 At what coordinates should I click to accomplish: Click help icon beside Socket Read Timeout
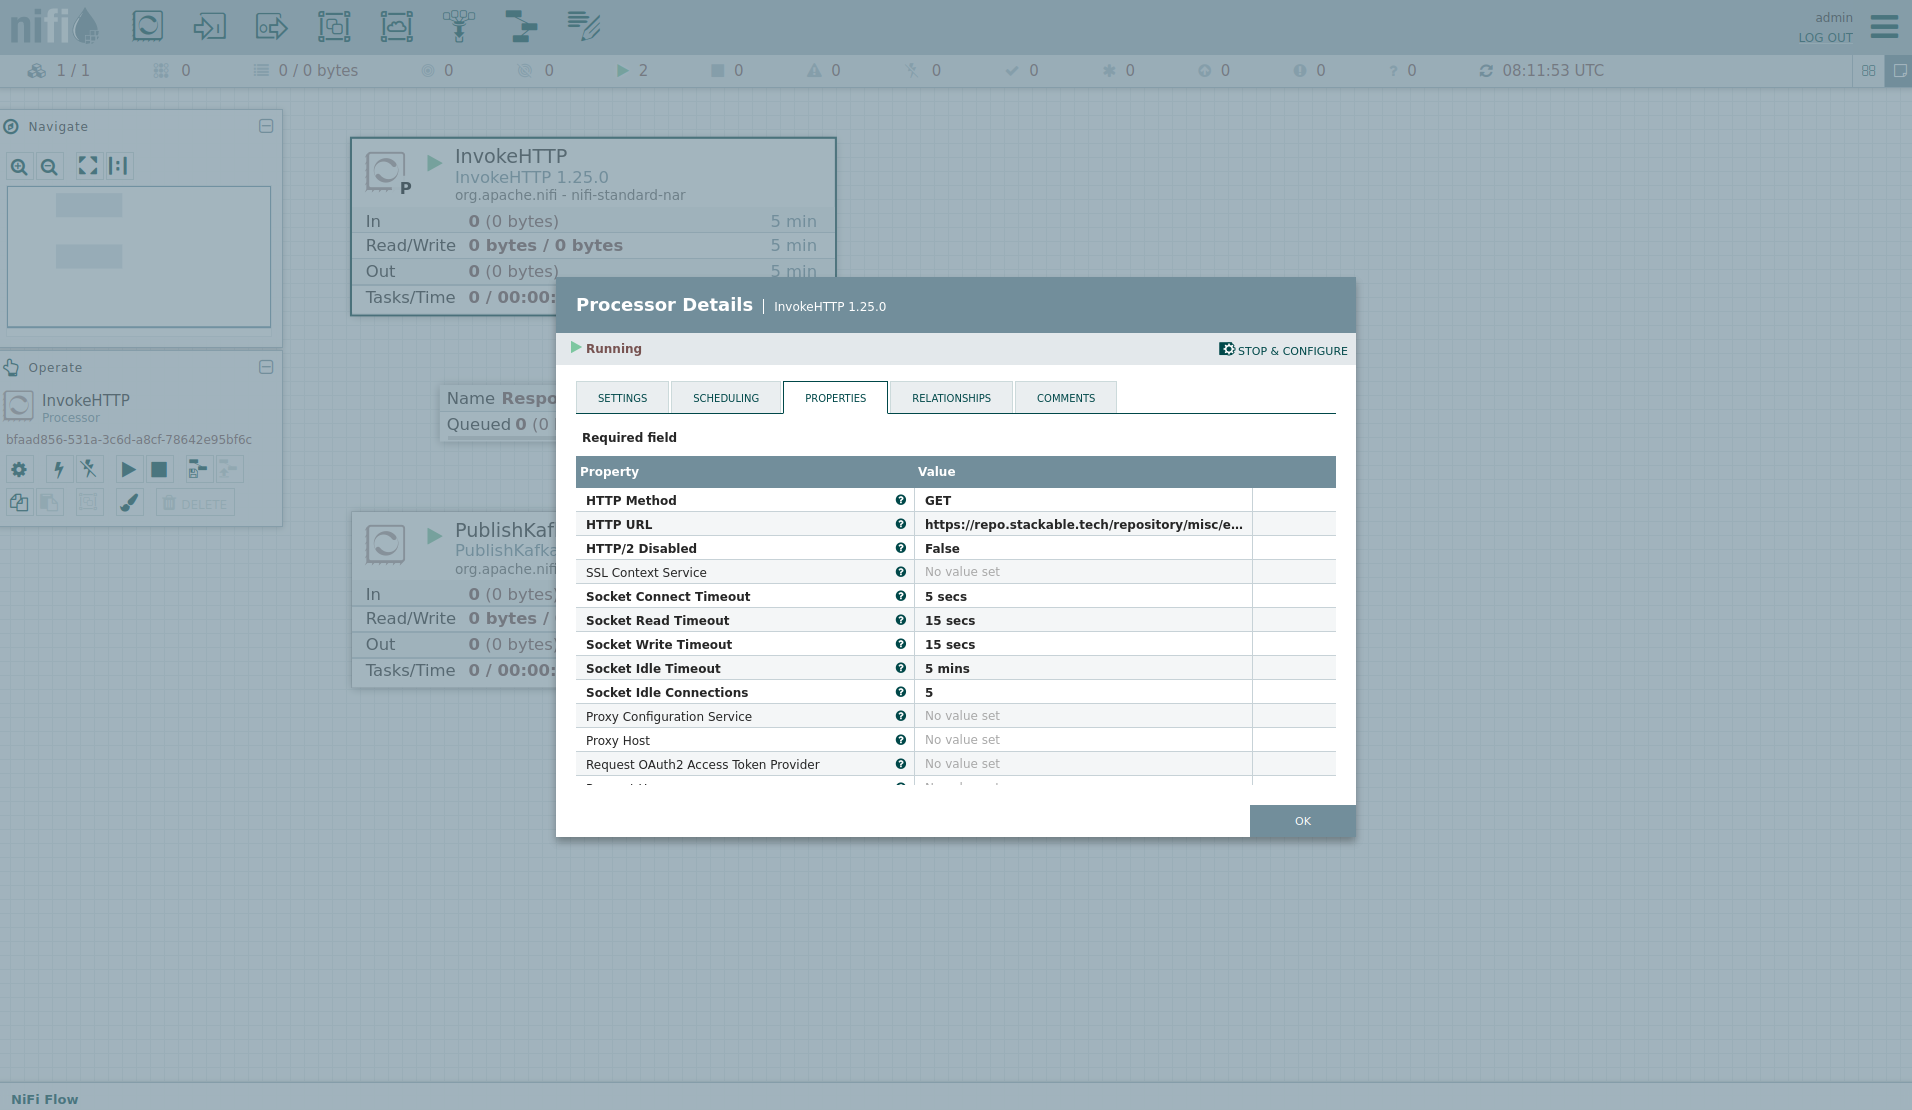(900, 620)
